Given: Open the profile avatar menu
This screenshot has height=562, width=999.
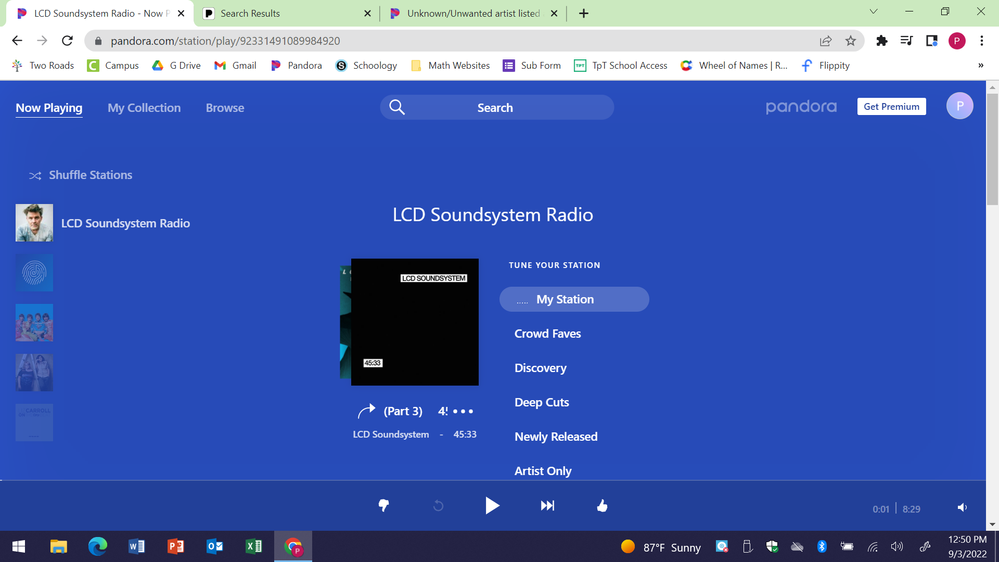Looking at the screenshot, I should pyautogui.click(x=959, y=107).
